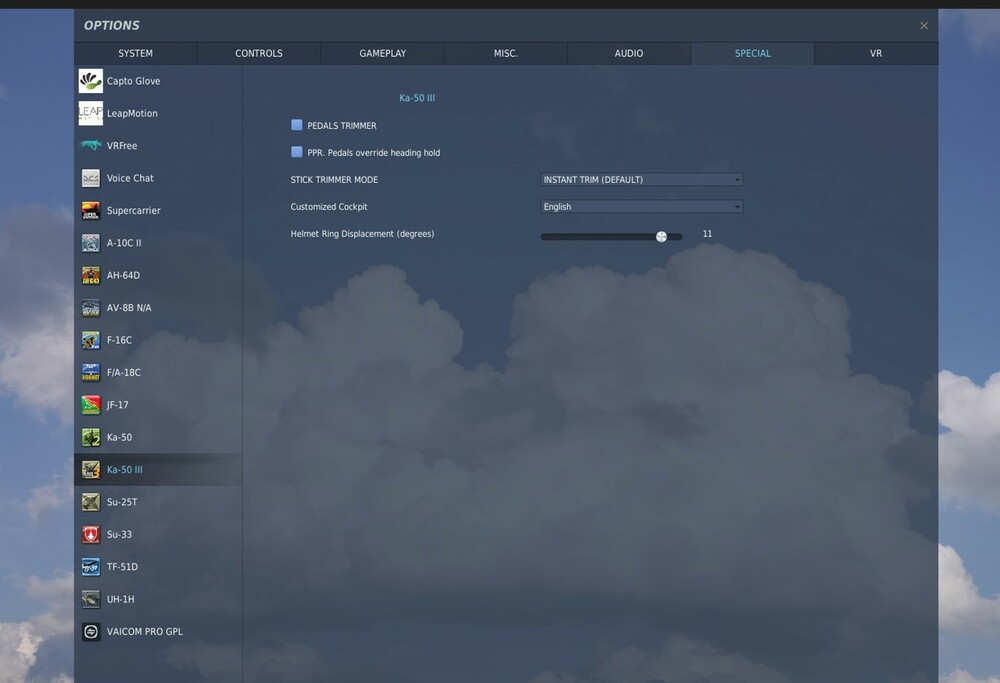Select the TF-51D module entry
The image size is (1000, 683).
tap(121, 566)
